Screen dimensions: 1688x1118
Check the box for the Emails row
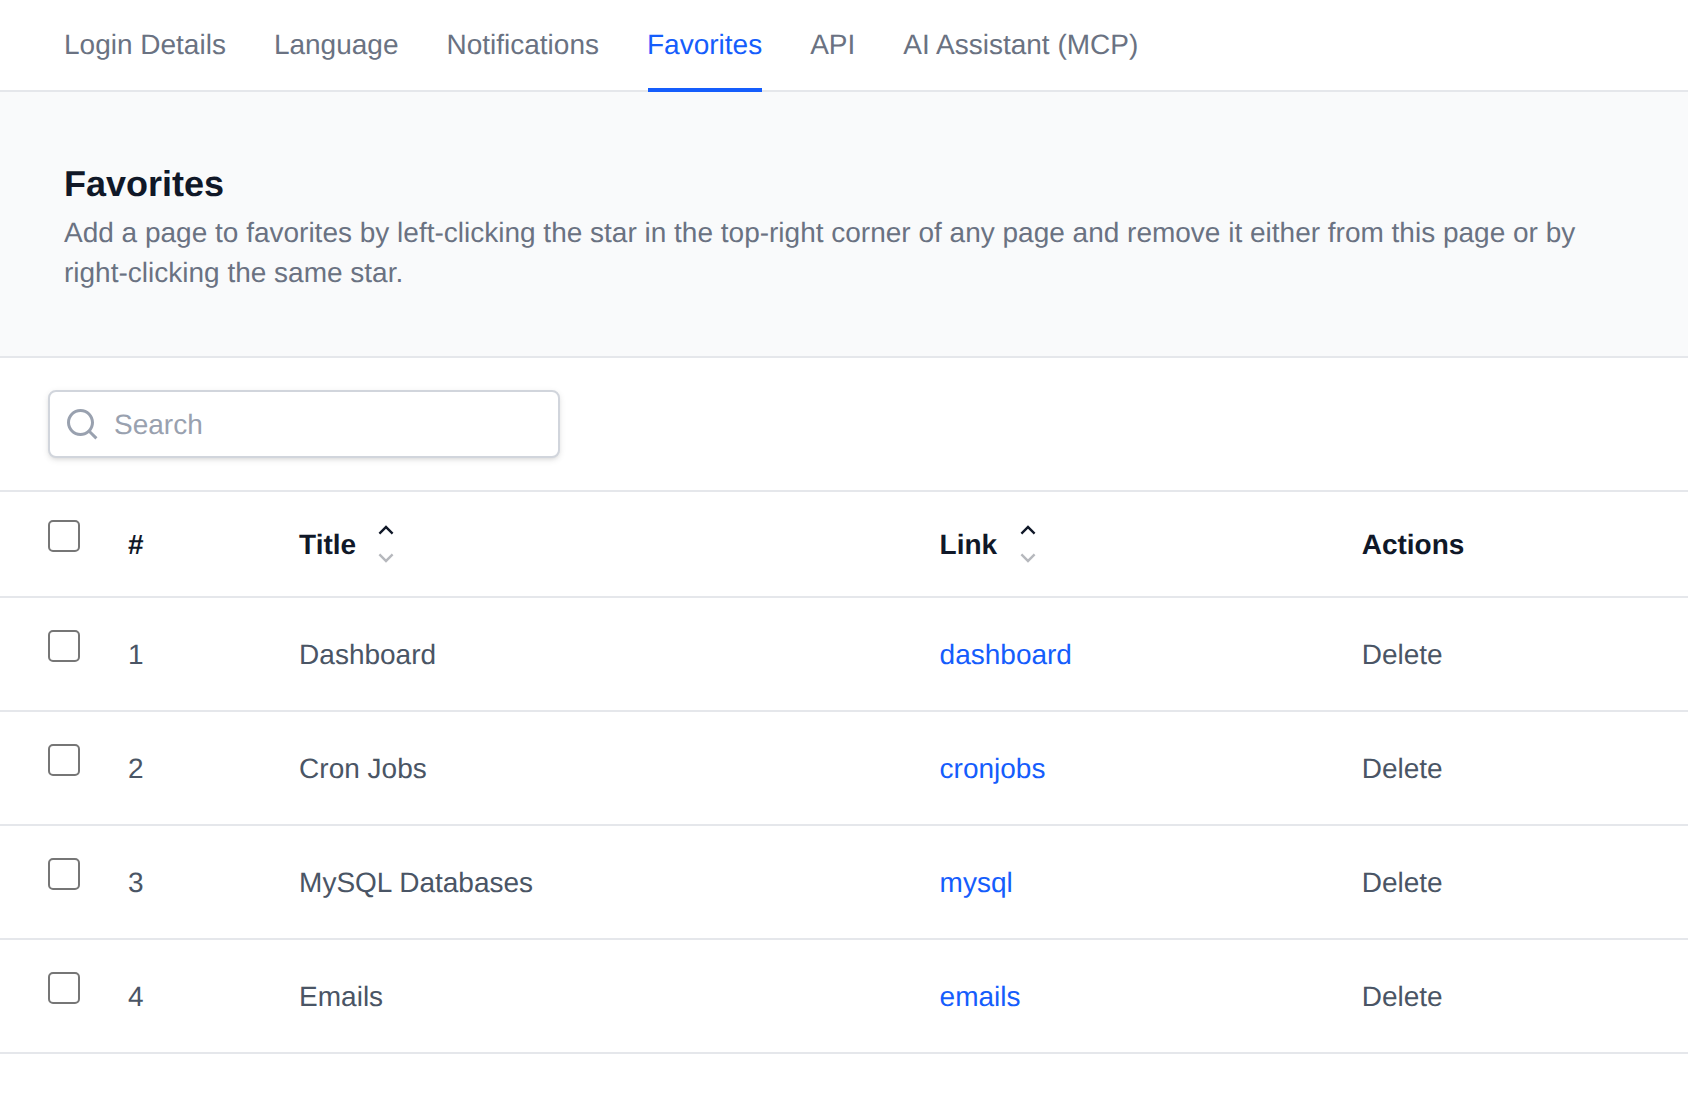pyautogui.click(x=64, y=988)
